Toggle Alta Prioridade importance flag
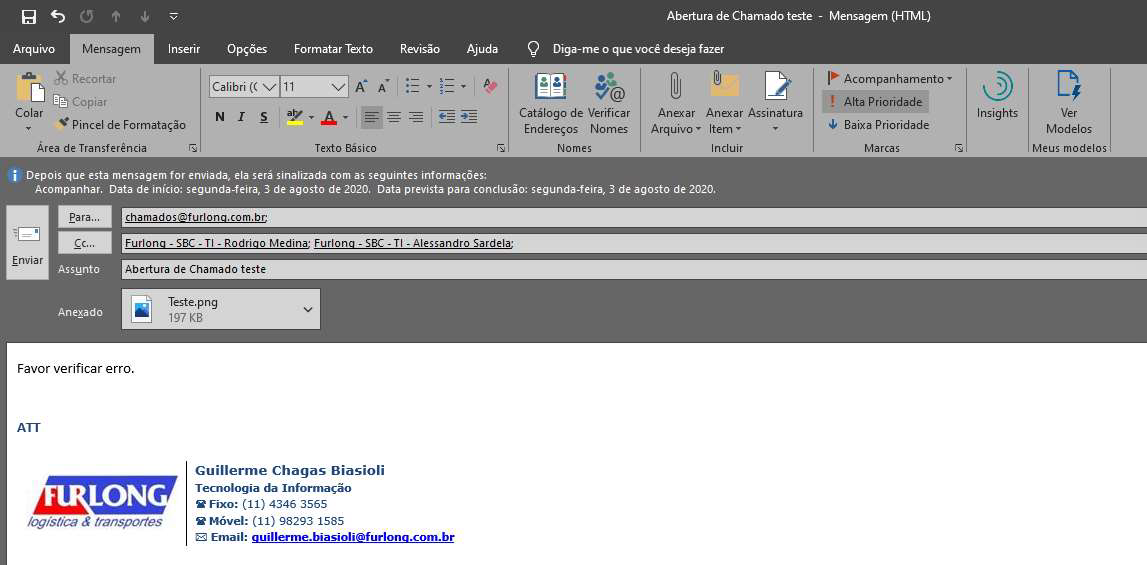The width and height of the screenshot is (1147, 565). (x=875, y=102)
